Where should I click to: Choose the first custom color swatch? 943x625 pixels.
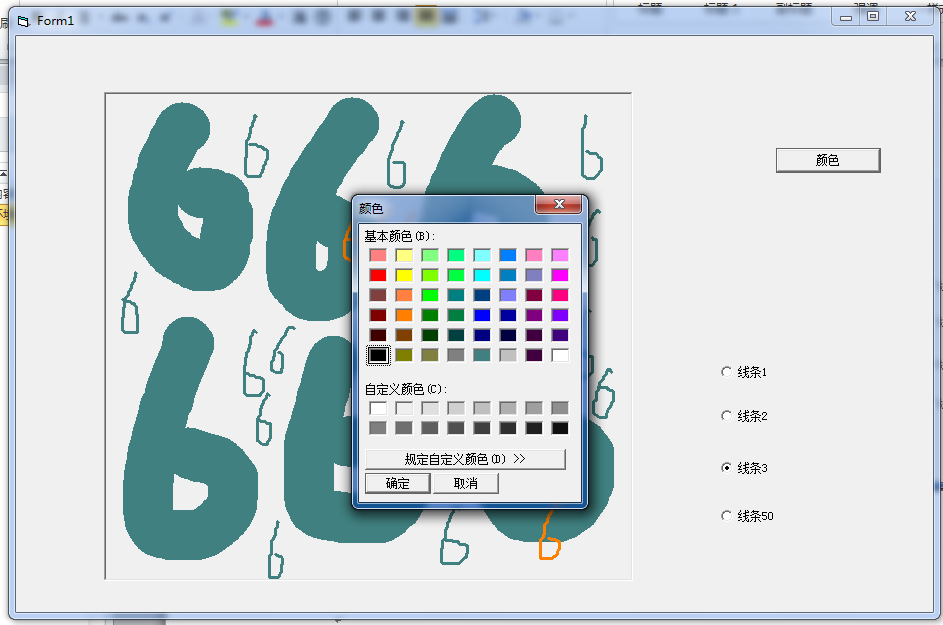coord(377,406)
